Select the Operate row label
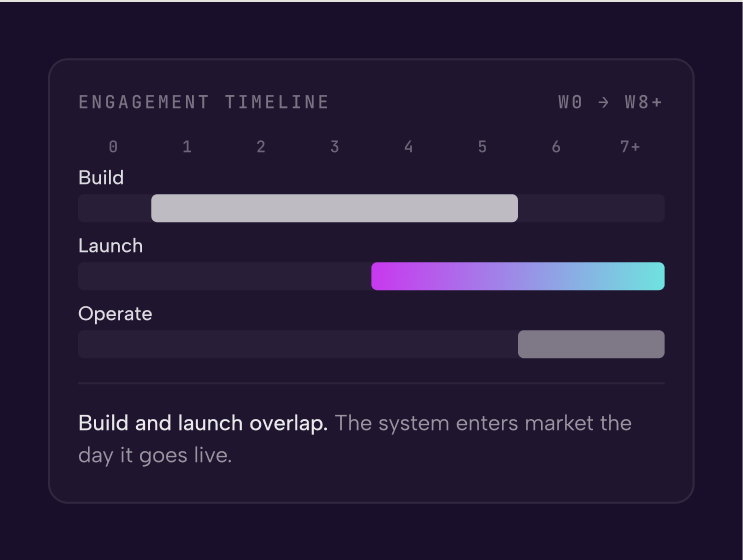This screenshot has width=743, height=560. (x=115, y=314)
